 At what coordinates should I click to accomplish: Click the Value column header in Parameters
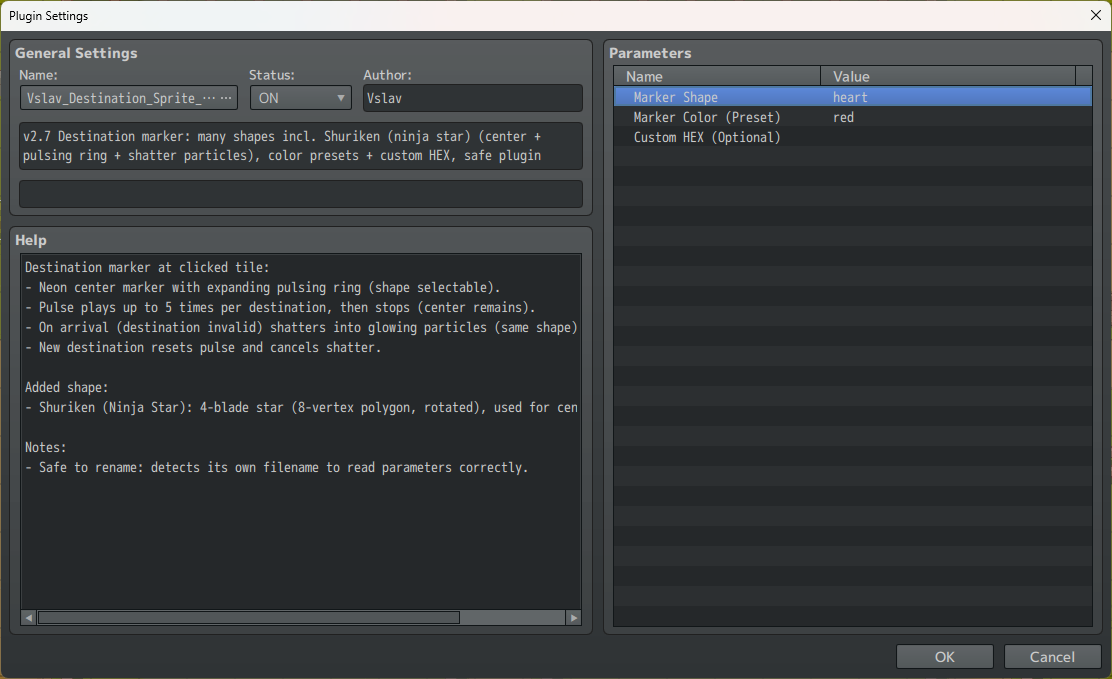[x=948, y=76]
